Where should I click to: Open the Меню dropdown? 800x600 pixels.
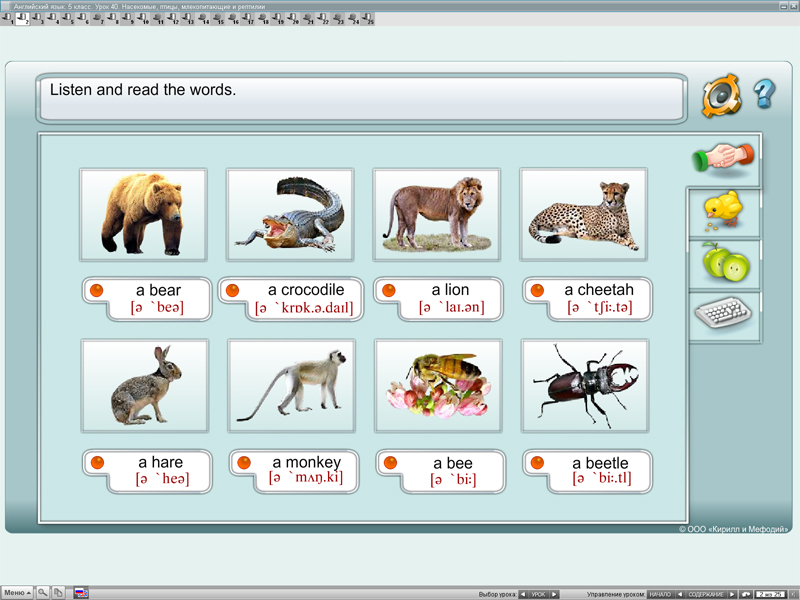[x=17, y=592]
